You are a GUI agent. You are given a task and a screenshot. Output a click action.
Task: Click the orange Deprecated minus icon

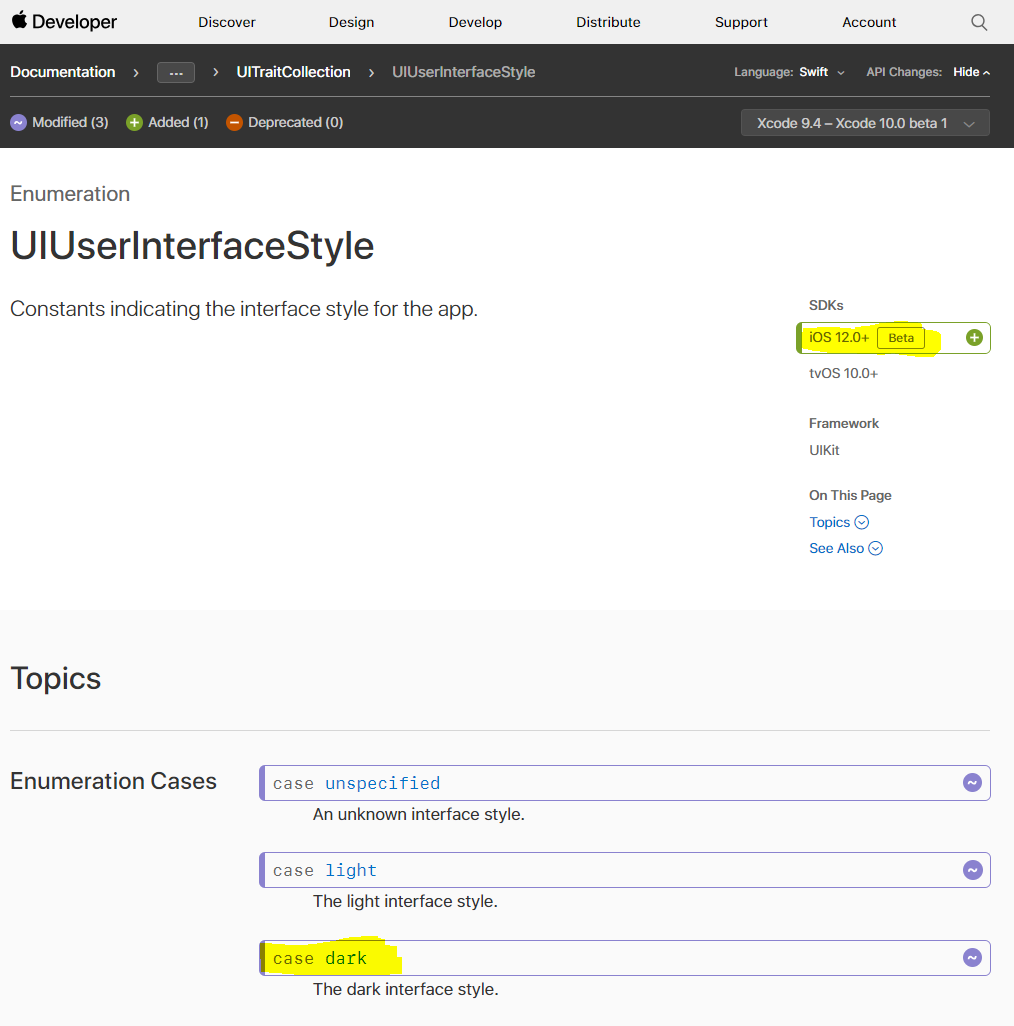pos(234,123)
